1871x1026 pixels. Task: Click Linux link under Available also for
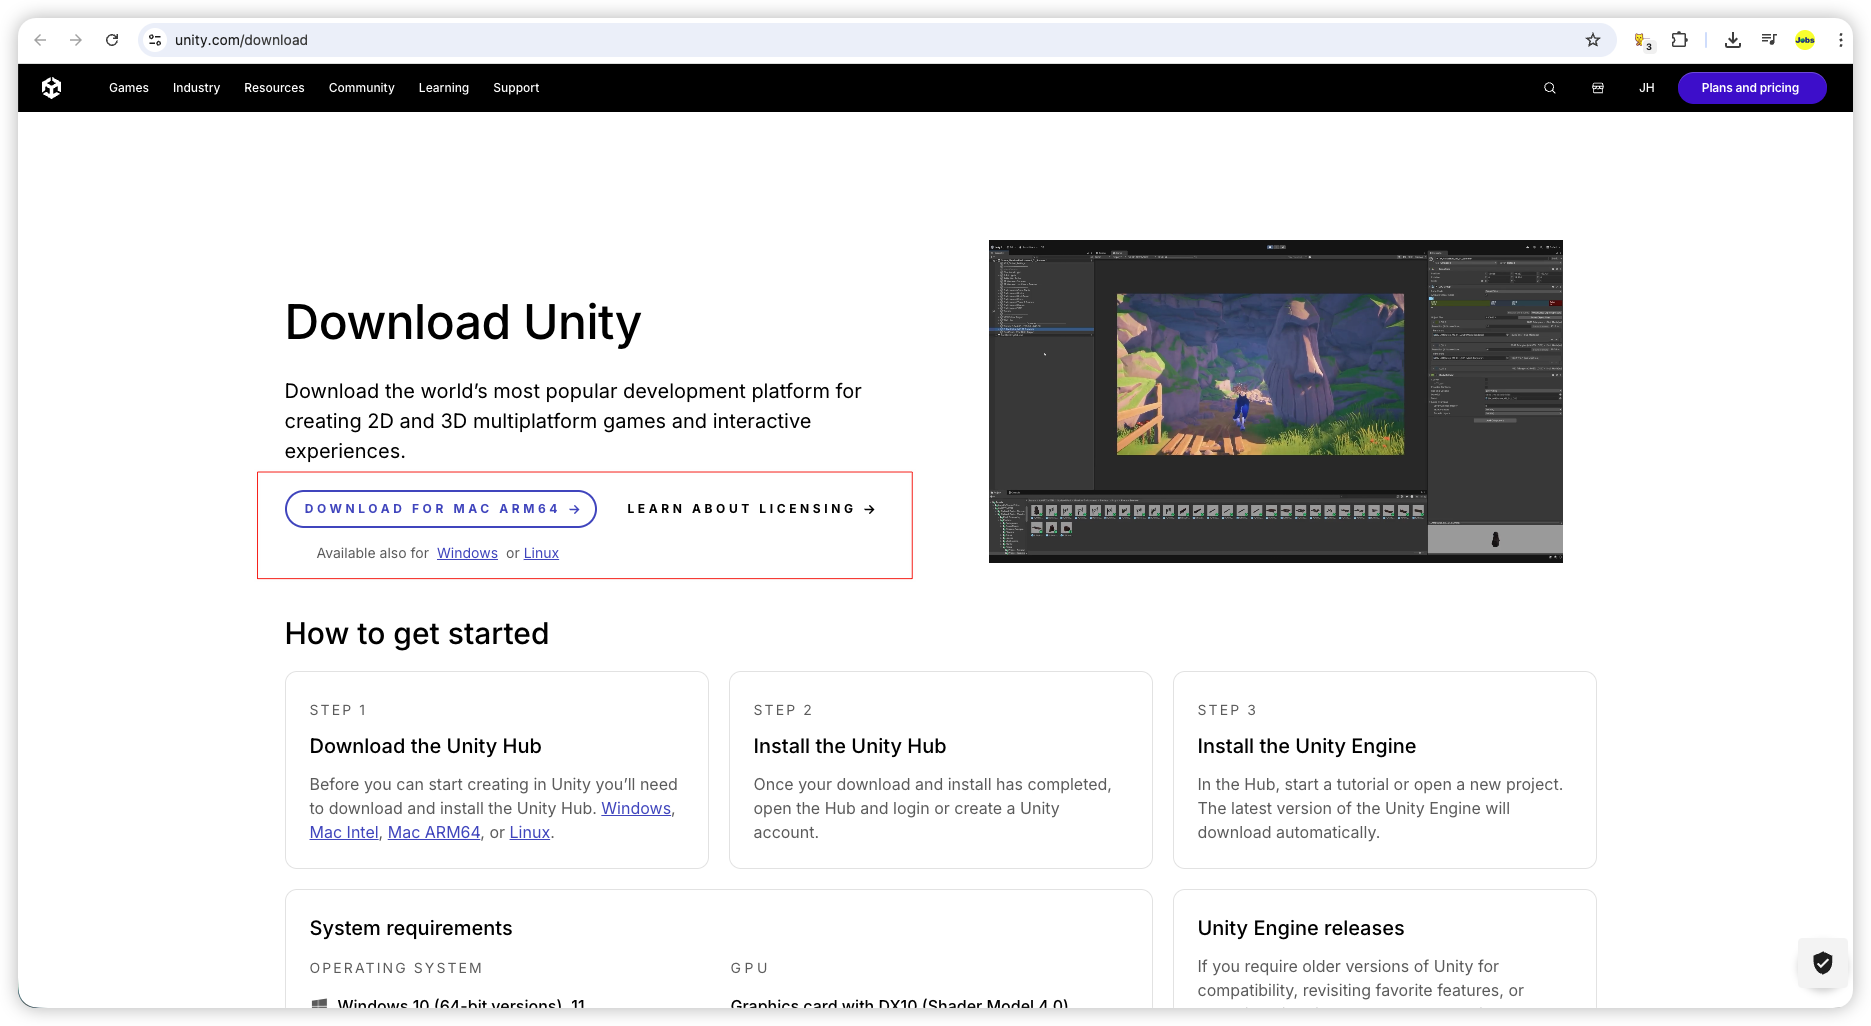[x=541, y=553]
